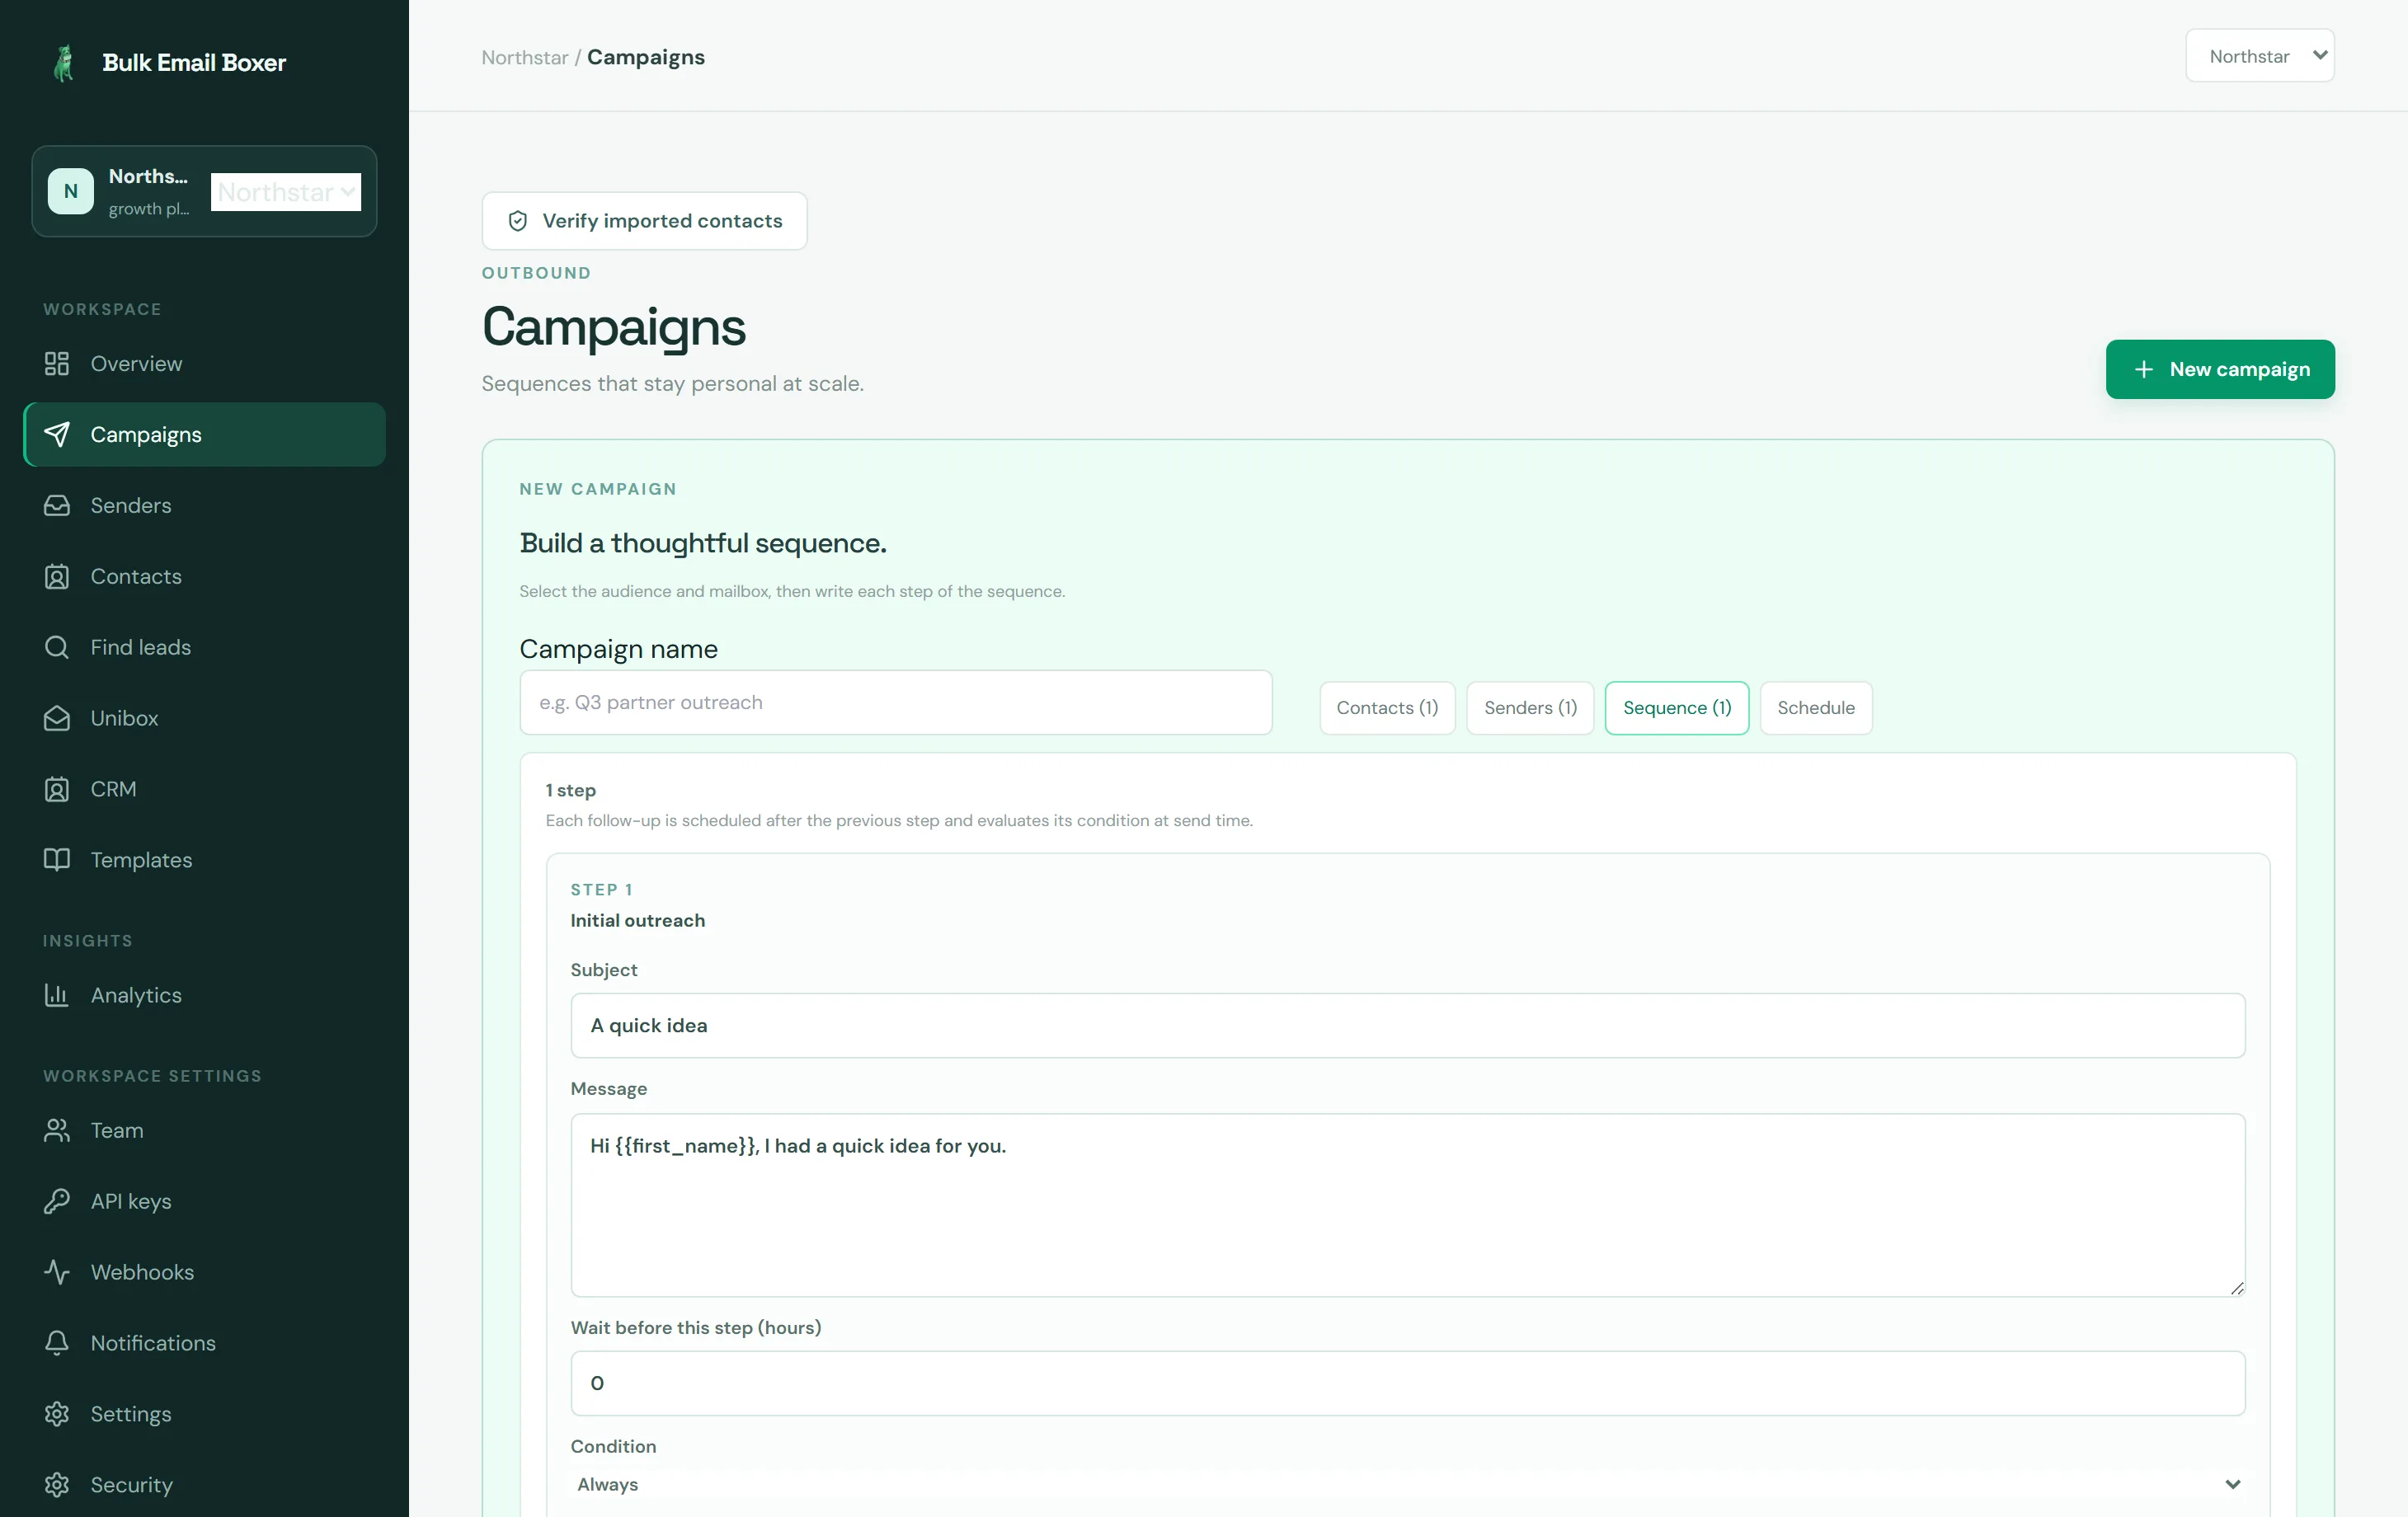
Task: Click the Security sidebar icon
Action: click(57, 1485)
